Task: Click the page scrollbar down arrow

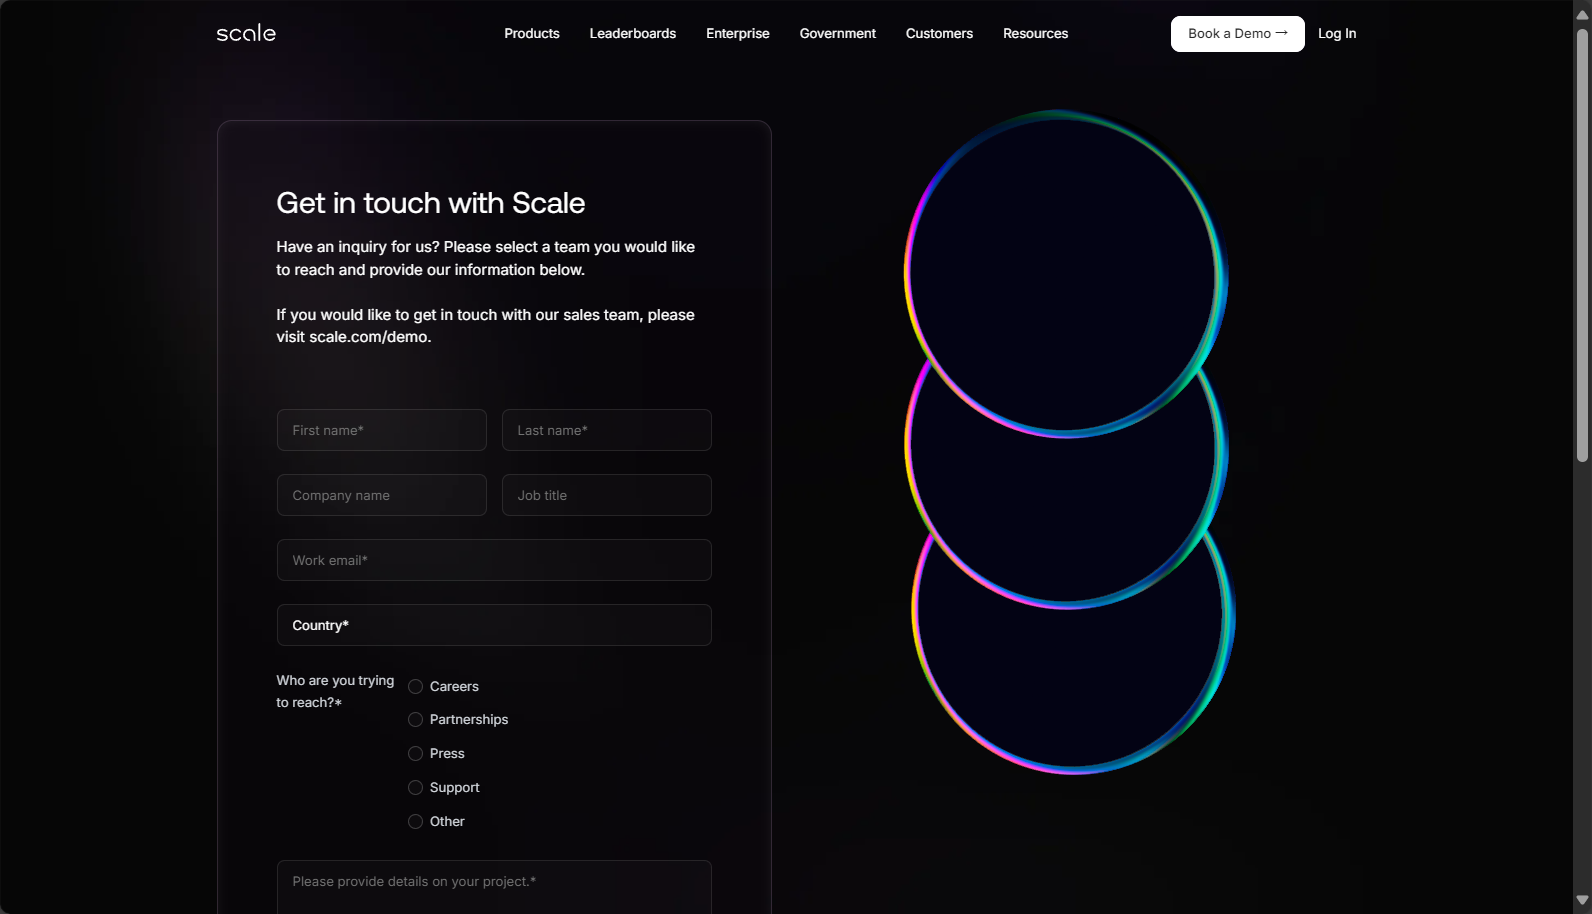Action: [x=1582, y=901]
